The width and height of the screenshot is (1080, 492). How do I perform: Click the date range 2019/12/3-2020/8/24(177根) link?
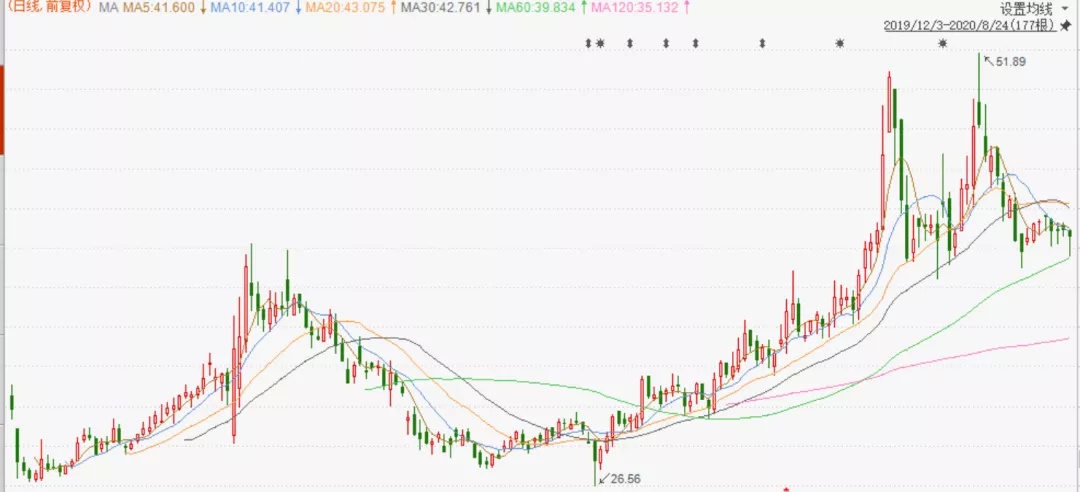tap(969, 25)
